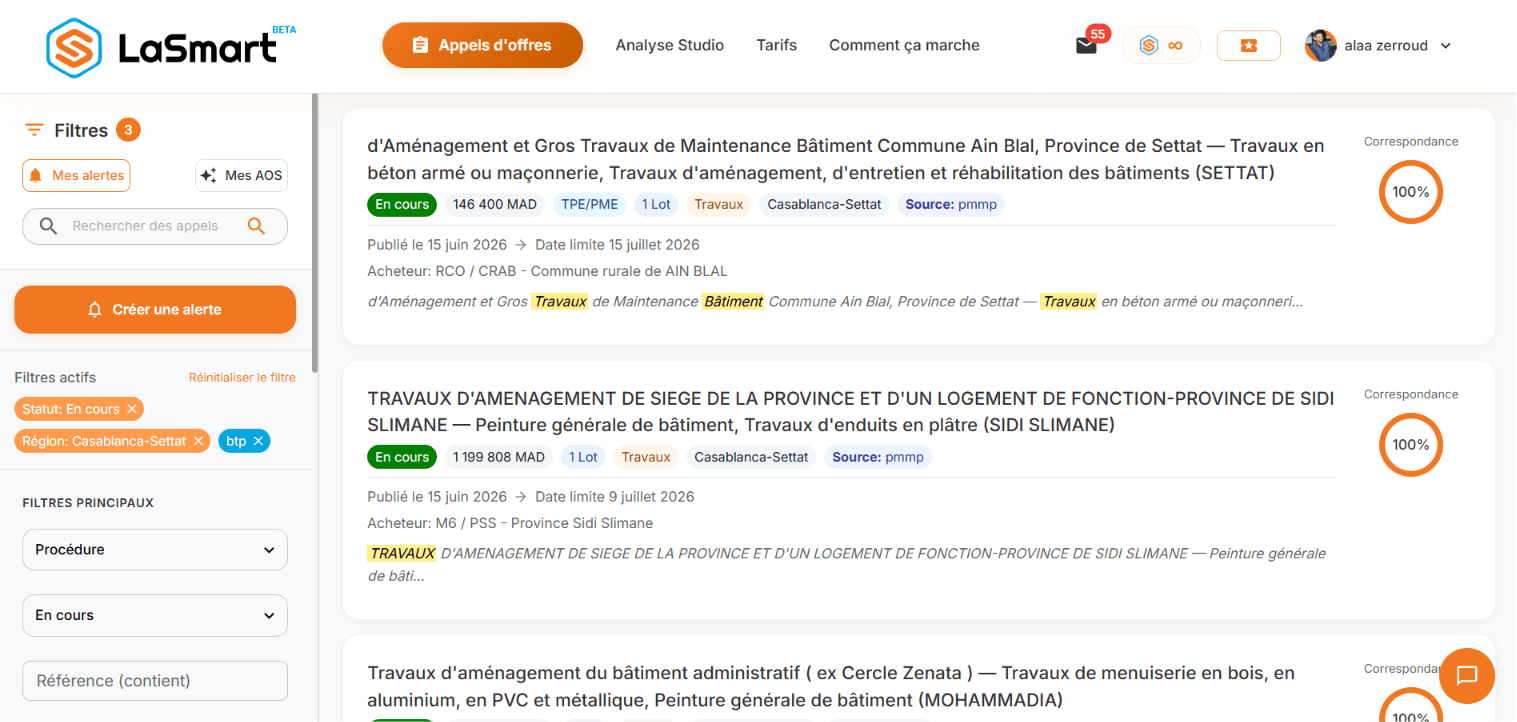Screen dimensions: 1517x722
Task: Open the mail inbox with 55 badge
Action: tap(1086, 45)
